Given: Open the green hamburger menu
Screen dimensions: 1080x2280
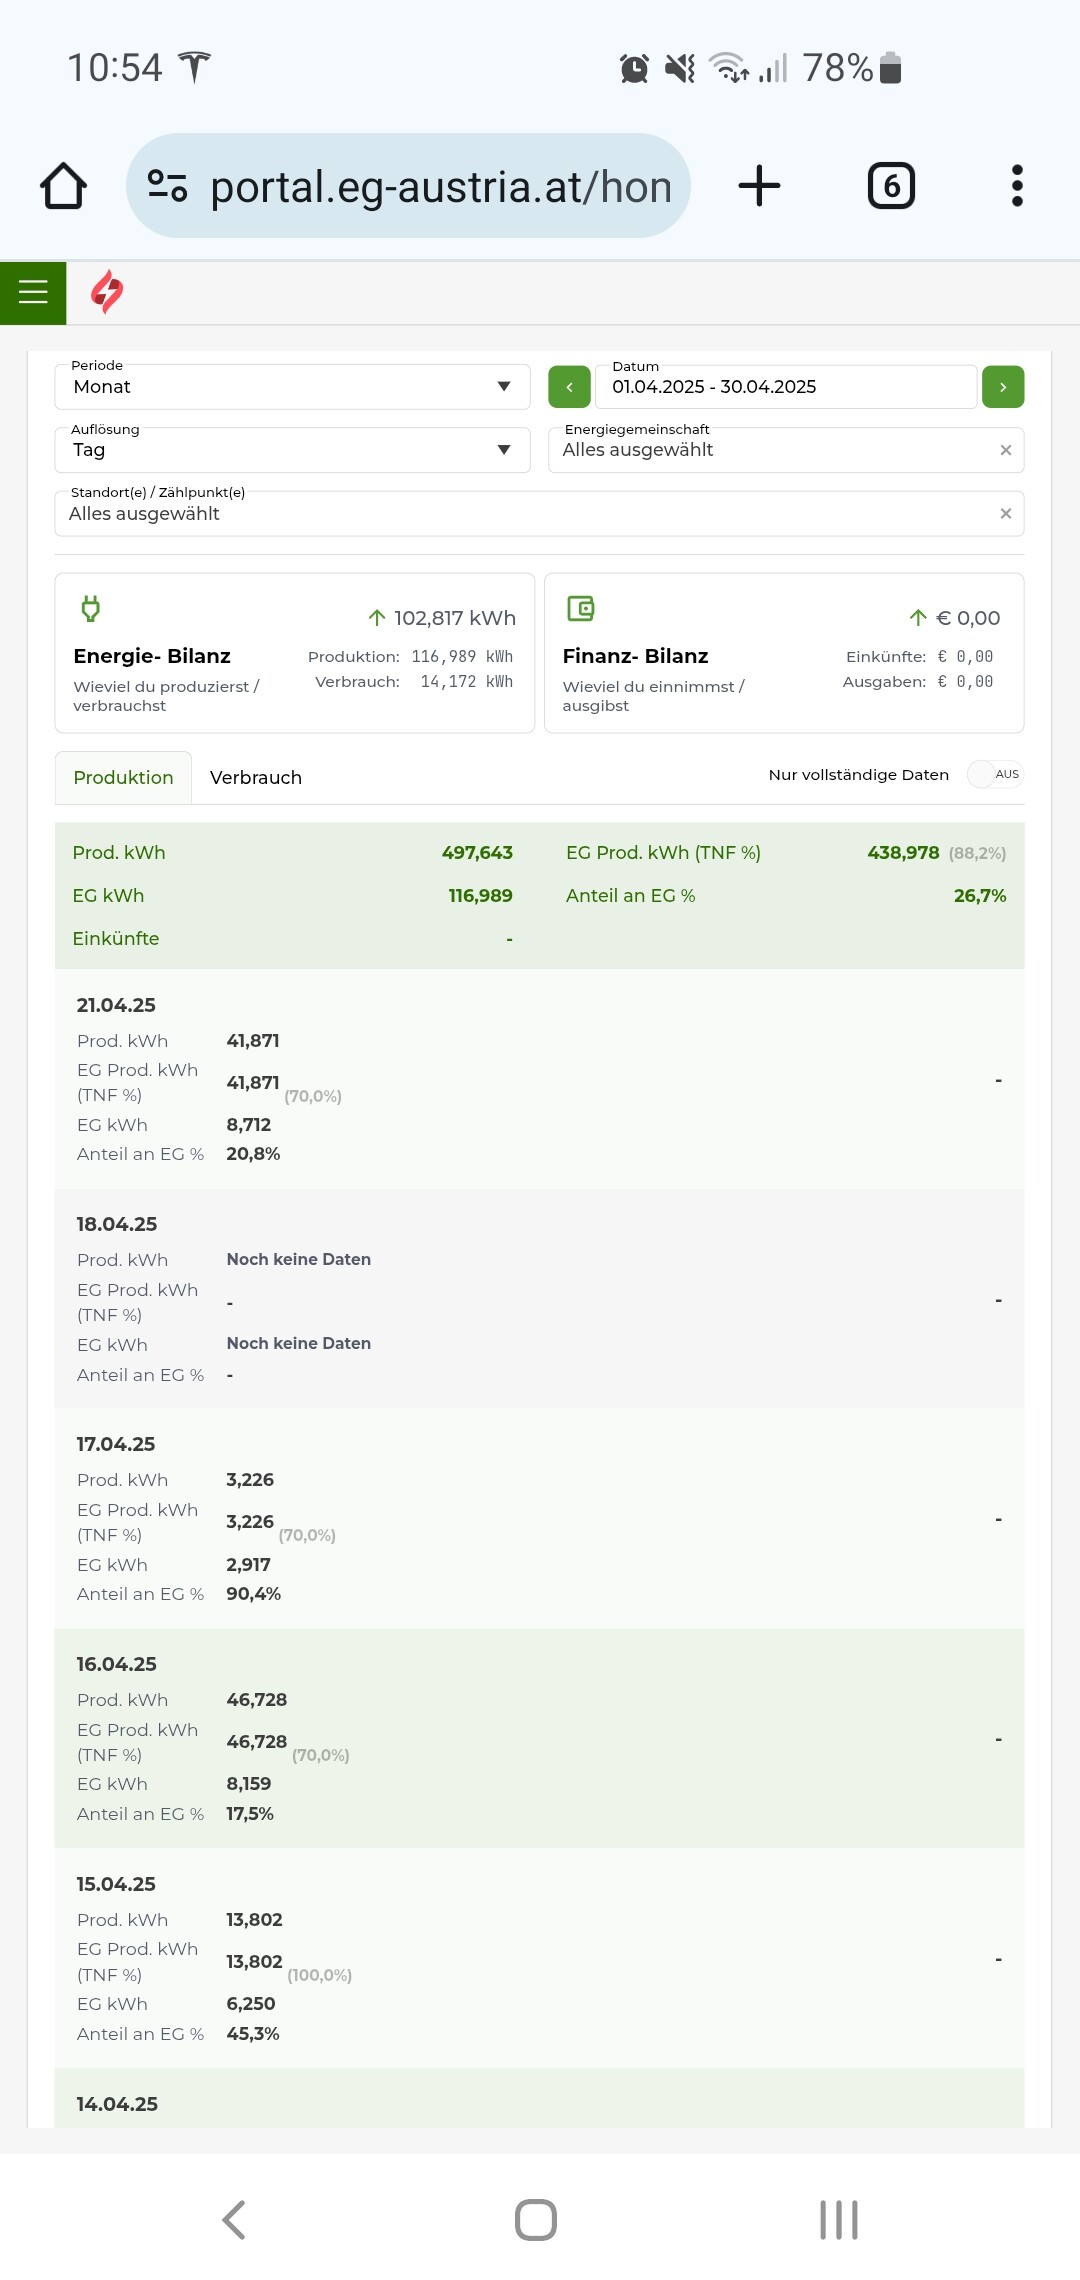Looking at the screenshot, I should click(x=33, y=292).
